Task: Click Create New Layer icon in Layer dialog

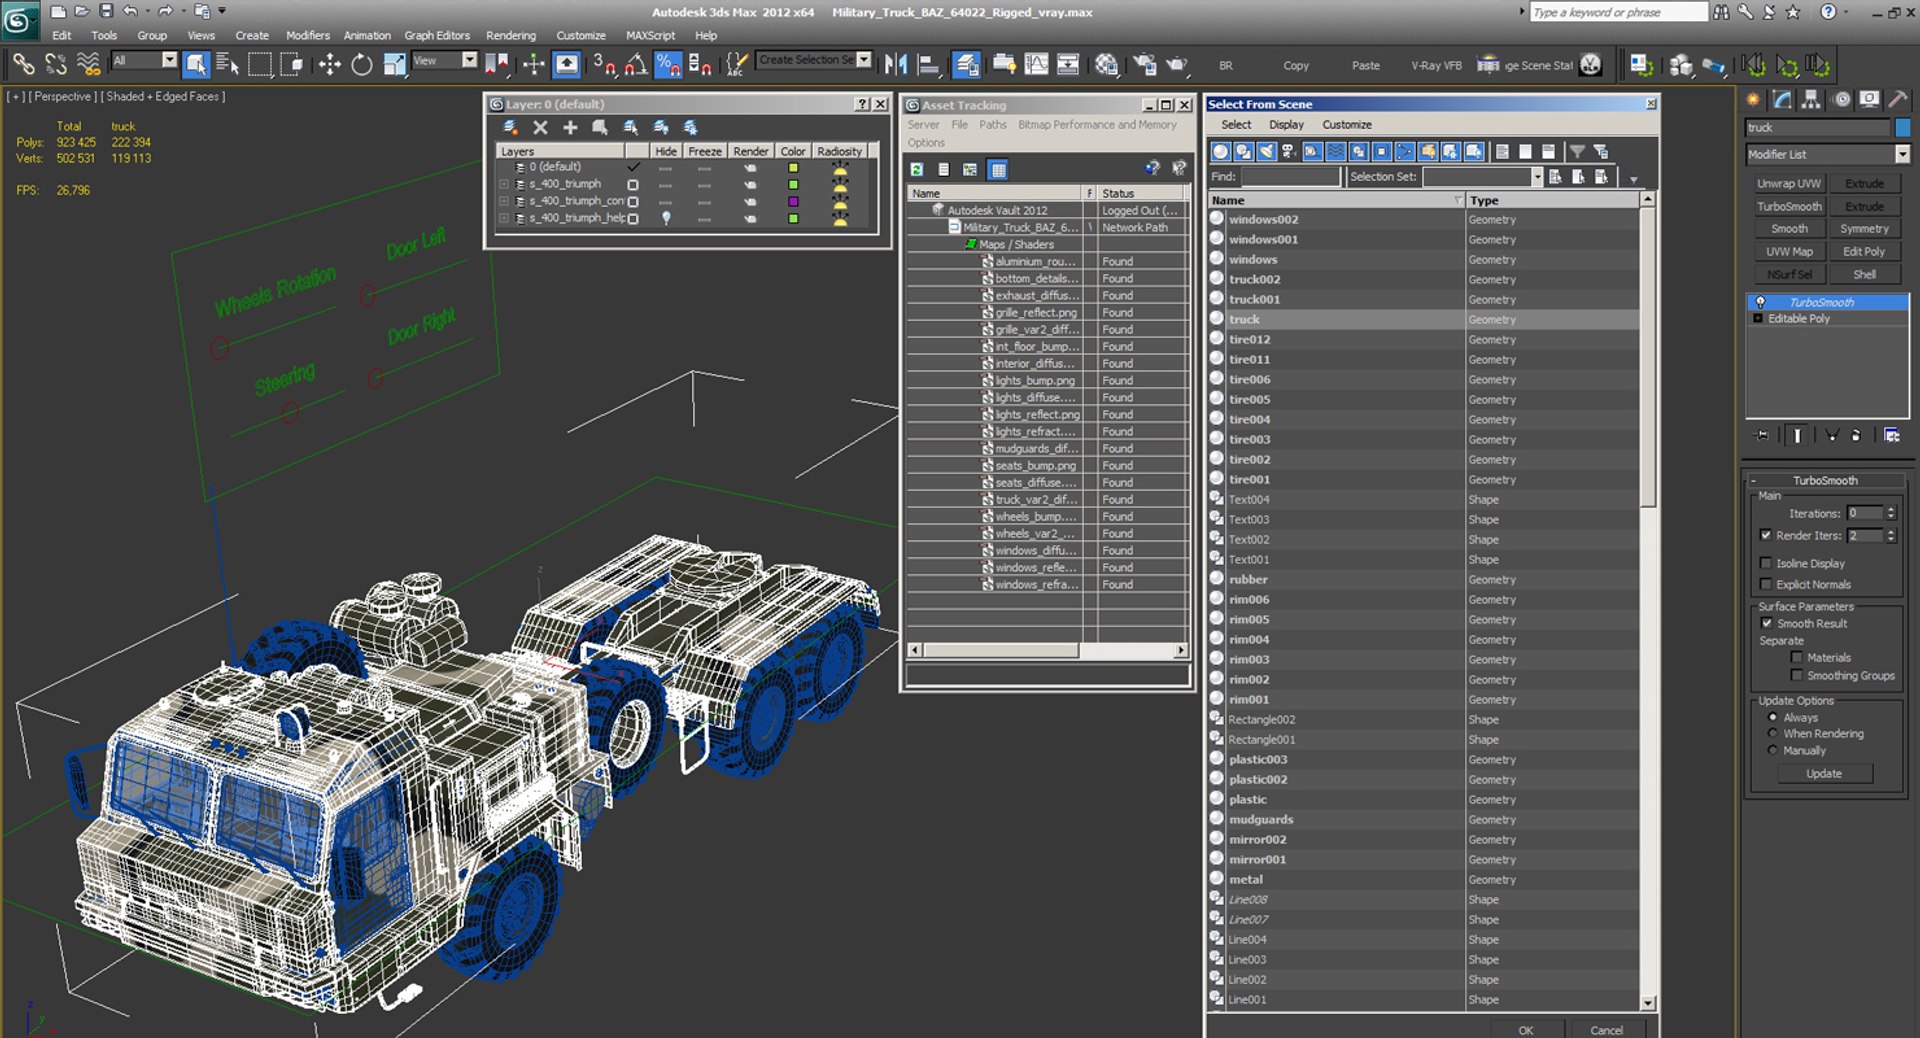Action: (510, 127)
